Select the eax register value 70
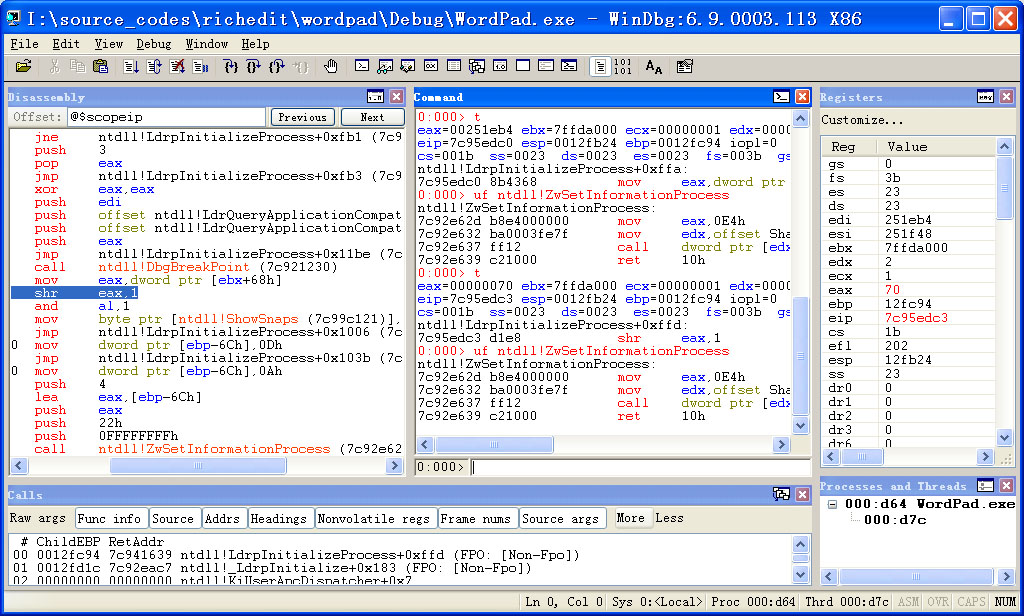This screenshot has width=1024, height=616. point(892,290)
